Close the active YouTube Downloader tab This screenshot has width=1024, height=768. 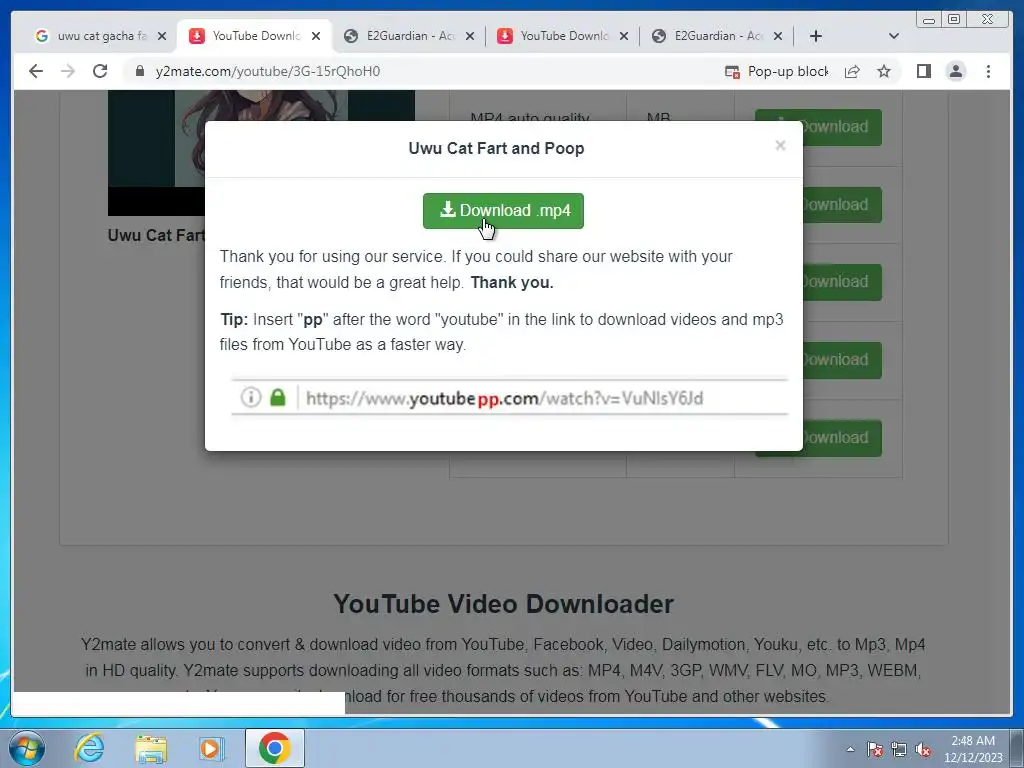pos(316,36)
